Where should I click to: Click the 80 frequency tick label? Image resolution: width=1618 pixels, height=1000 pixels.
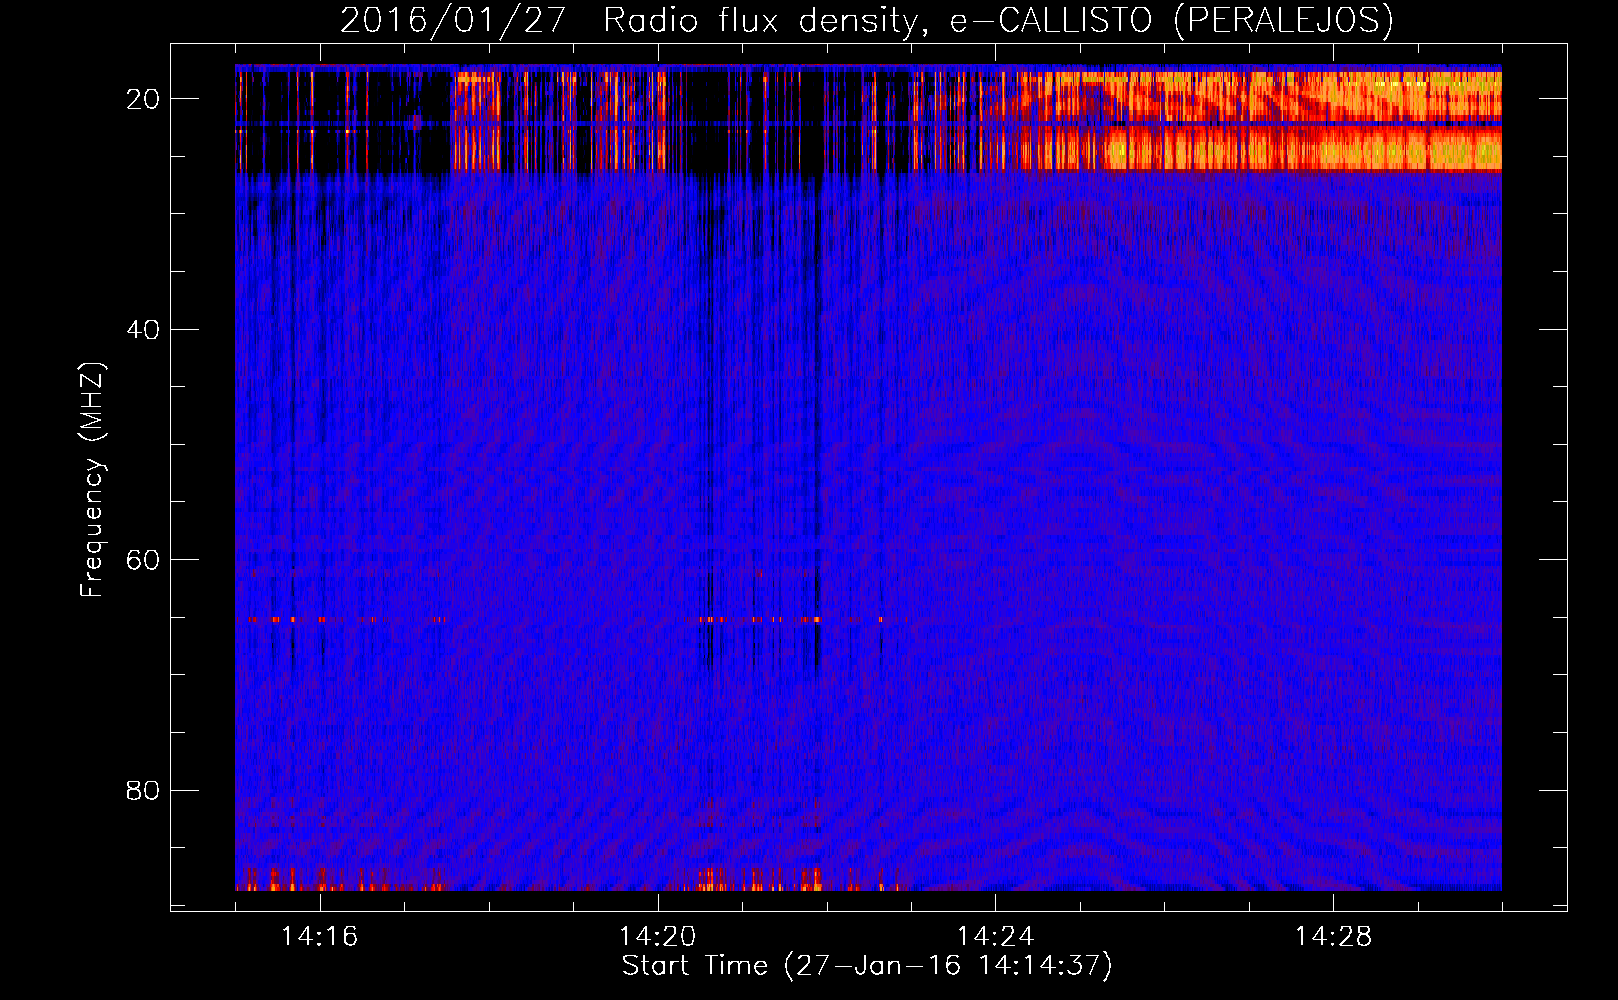point(143,791)
